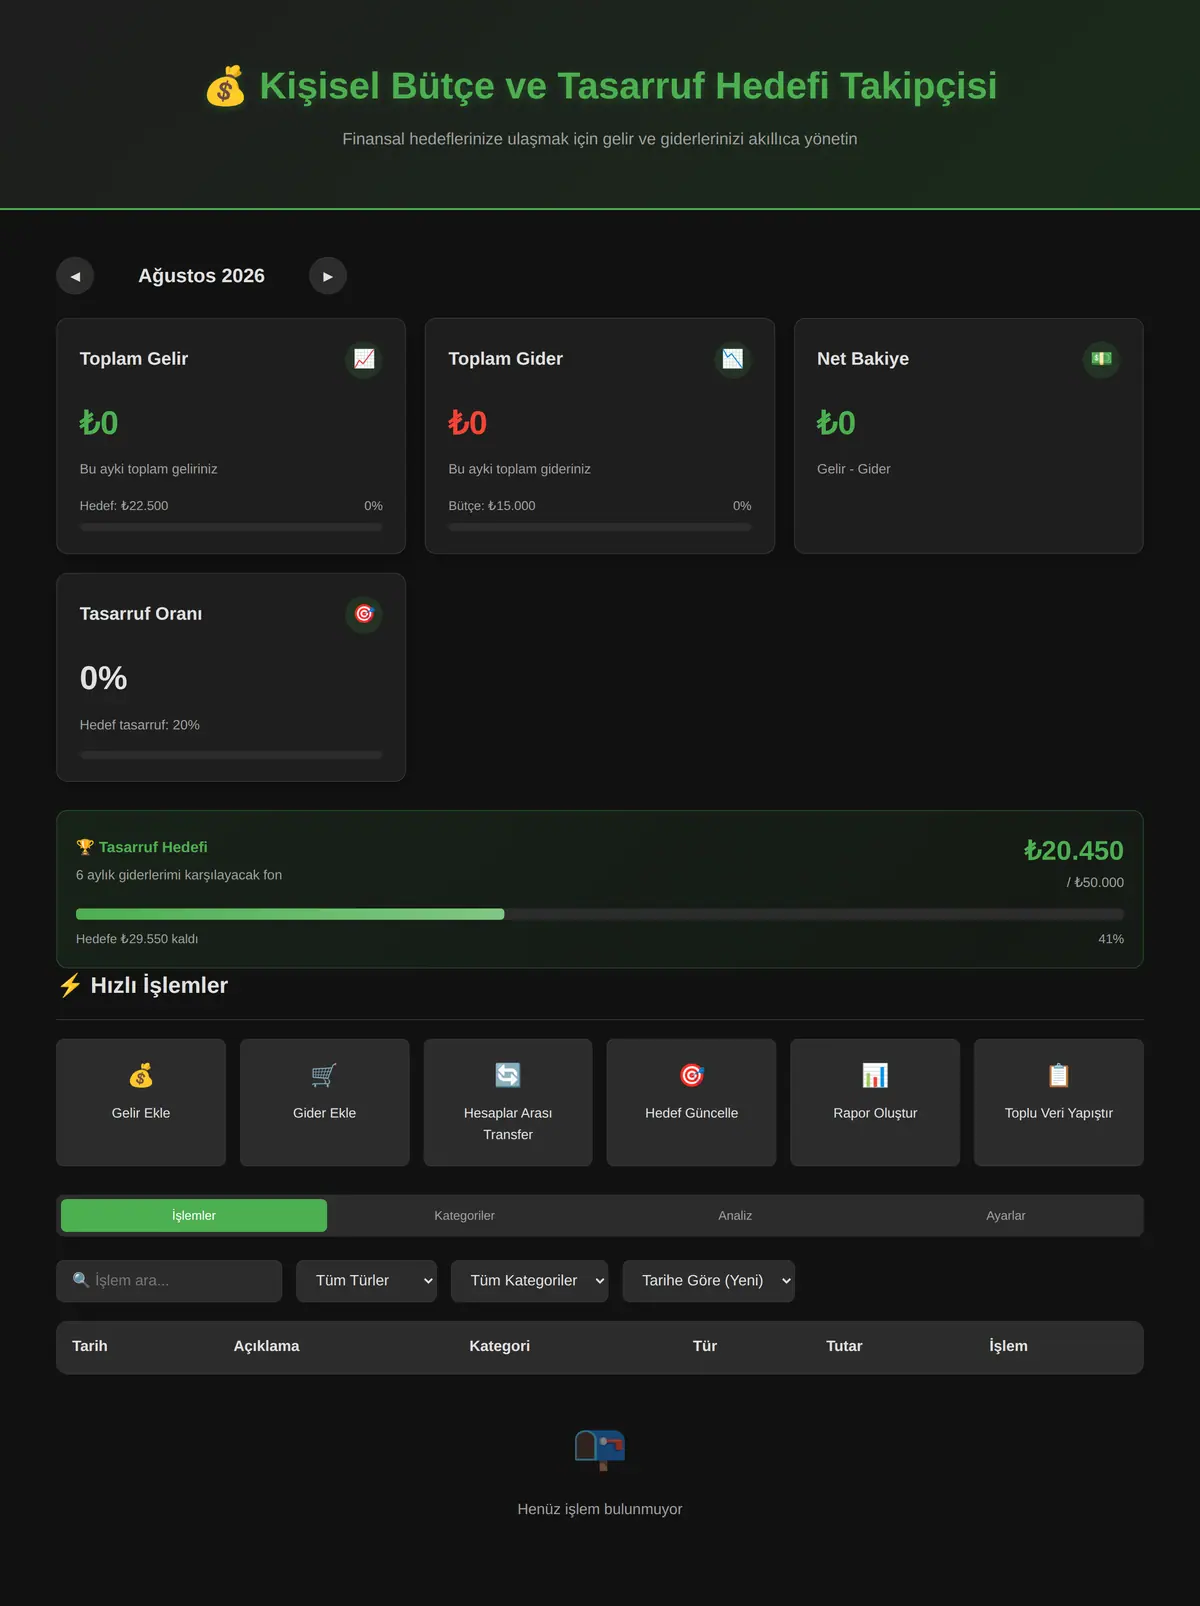1200x1606 pixels.
Task: Click the Toplam Gelir Hedef progress bar
Action: pyautogui.click(x=231, y=527)
